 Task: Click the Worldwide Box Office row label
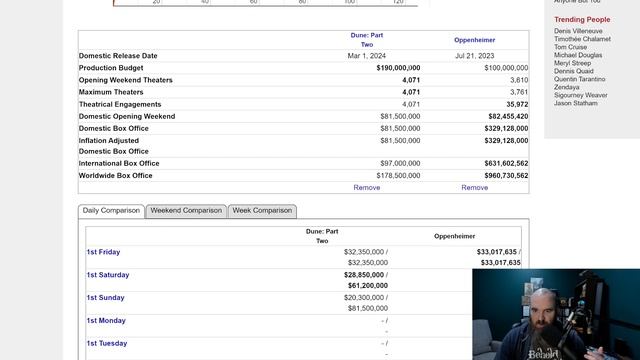[x=116, y=176]
